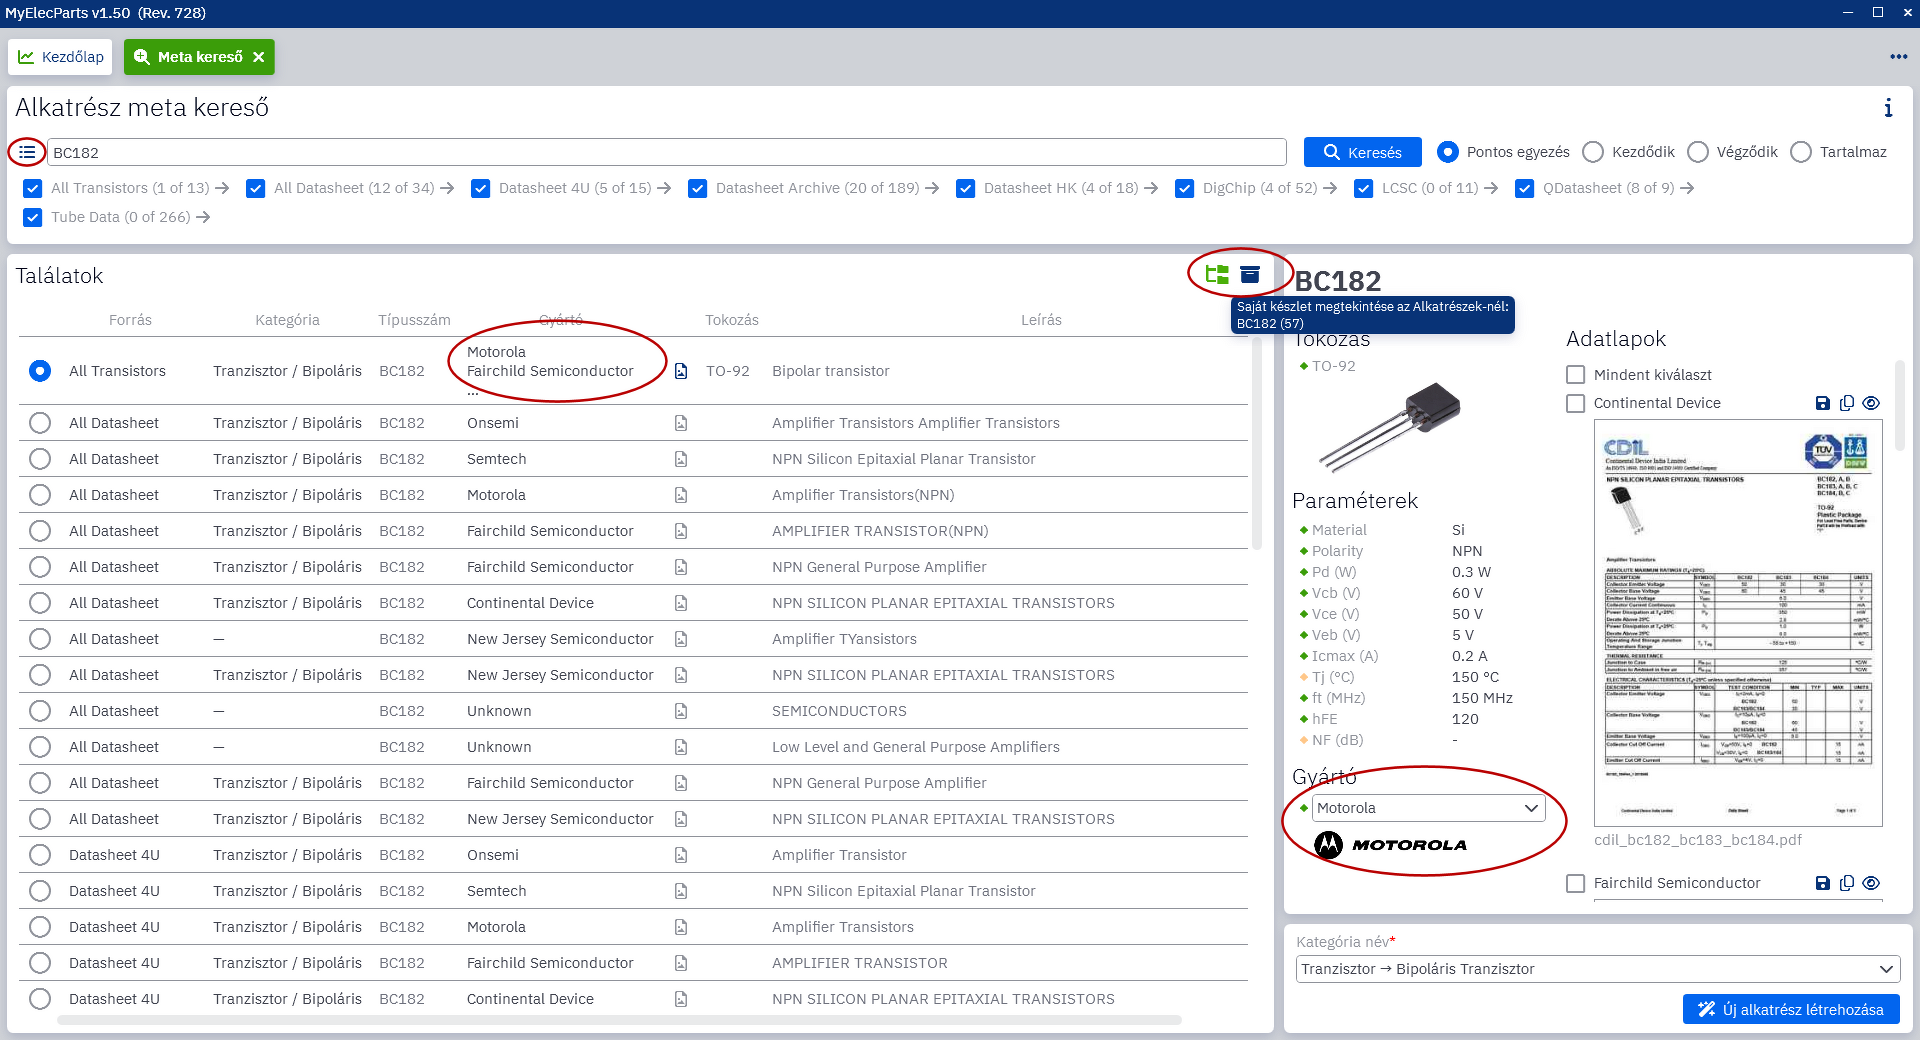Click the Típusszám column header
The image size is (1920, 1040).
coord(414,320)
